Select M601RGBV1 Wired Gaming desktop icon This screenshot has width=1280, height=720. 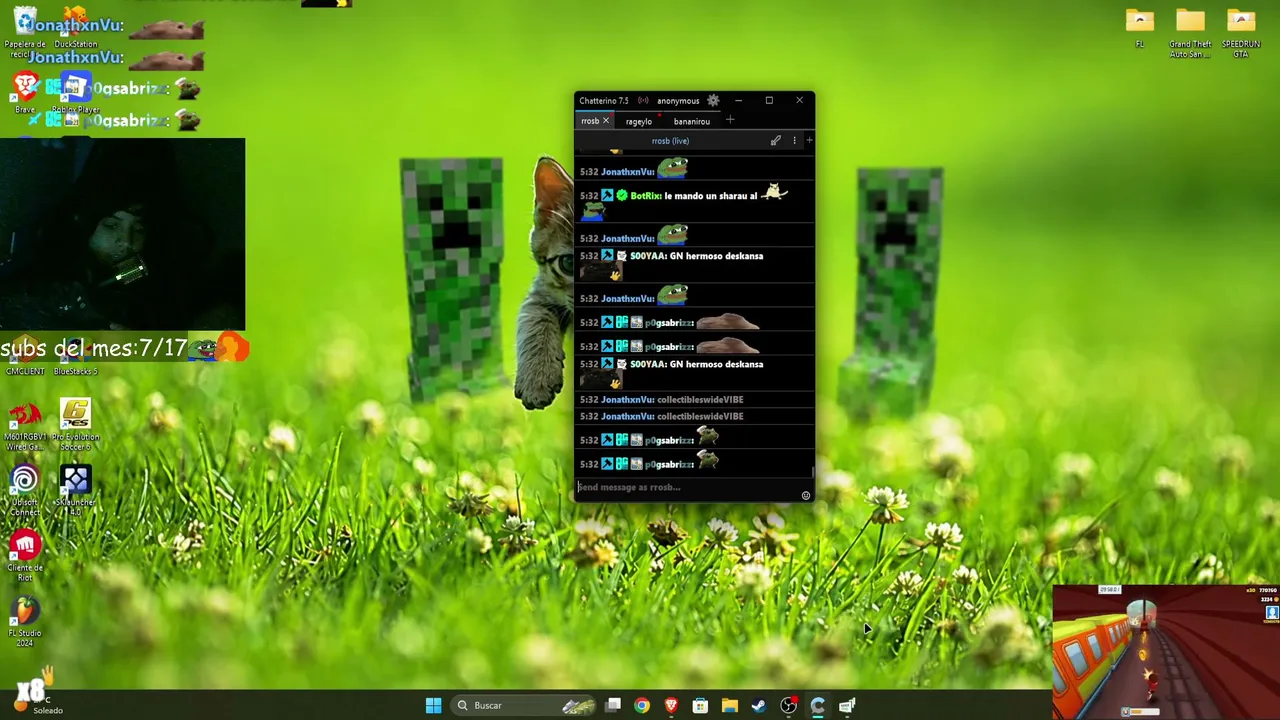pyautogui.click(x=25, y=425)
